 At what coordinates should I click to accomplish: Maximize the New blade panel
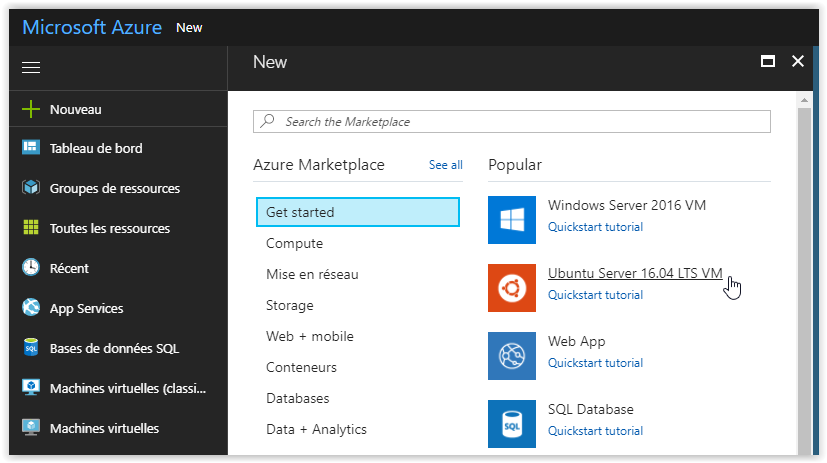(768, 62)
